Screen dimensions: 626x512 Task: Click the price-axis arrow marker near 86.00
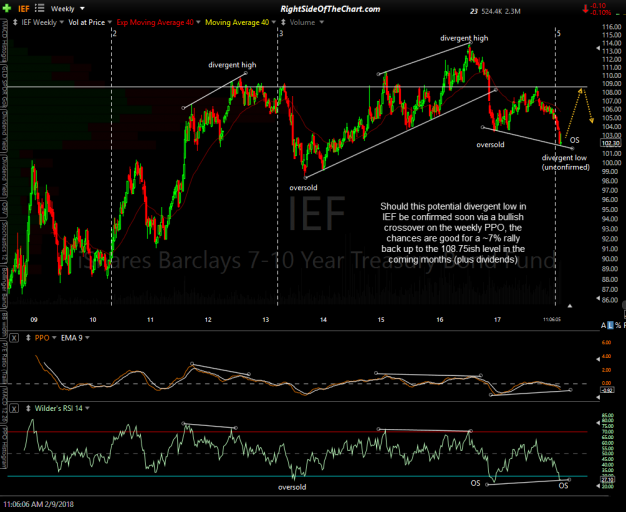pyautogui.click(x=598, y=299)
